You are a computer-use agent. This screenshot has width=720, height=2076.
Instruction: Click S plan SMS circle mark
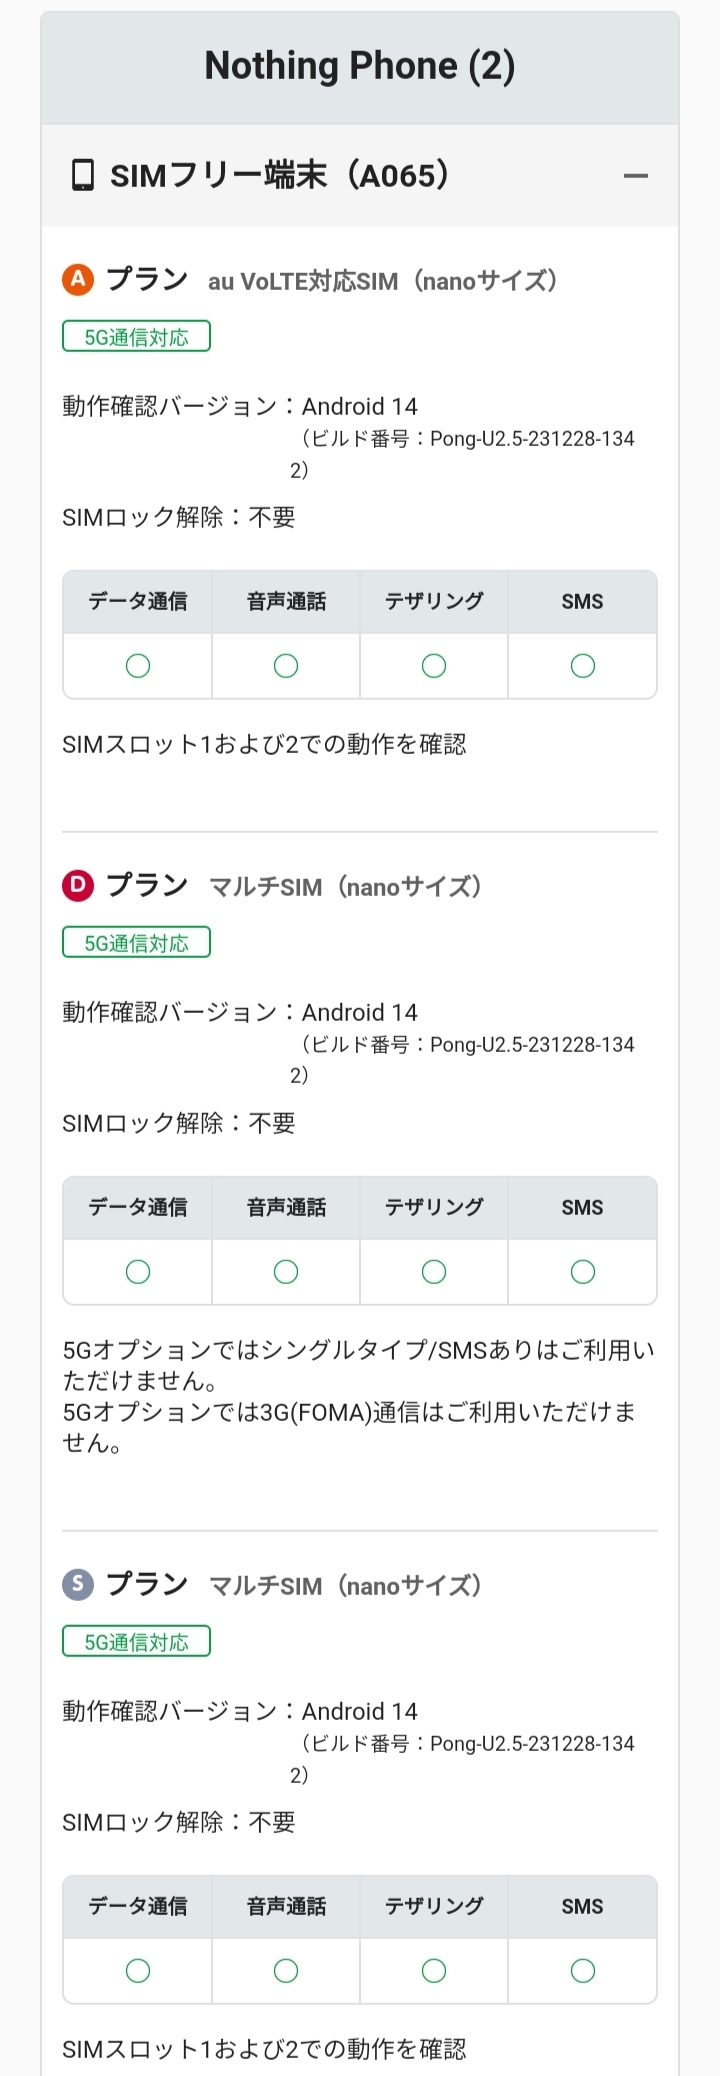(x=583, y=1971)
